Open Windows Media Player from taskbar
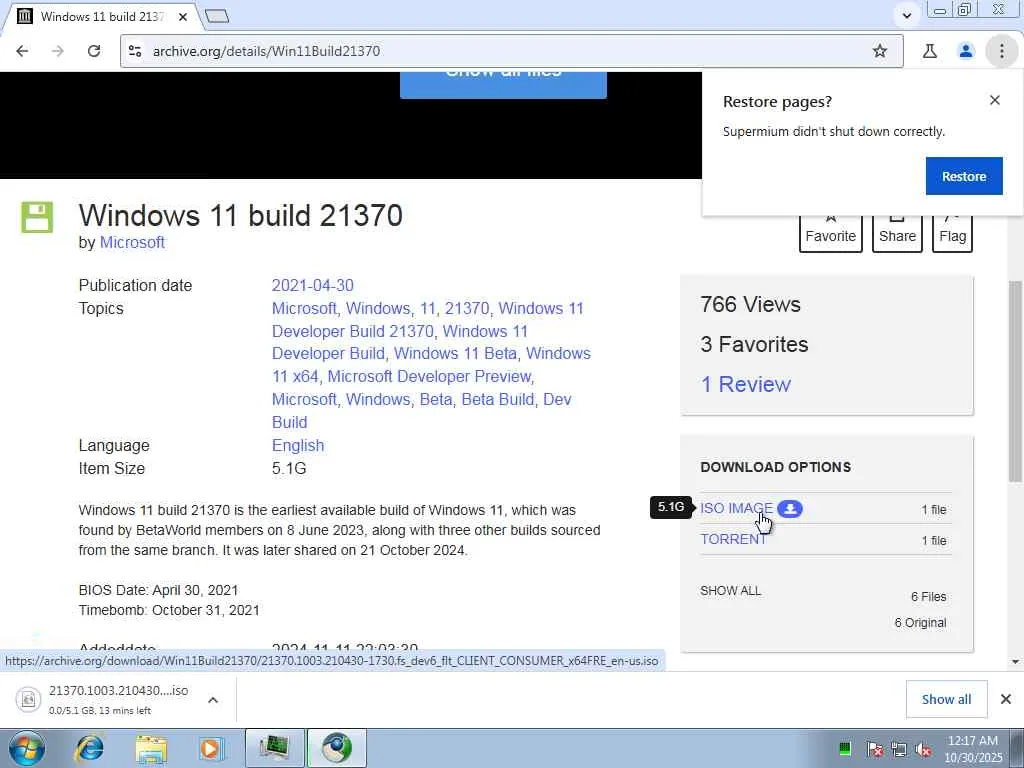This screenshot has width=1024, height=768. (x=212, y=748)
